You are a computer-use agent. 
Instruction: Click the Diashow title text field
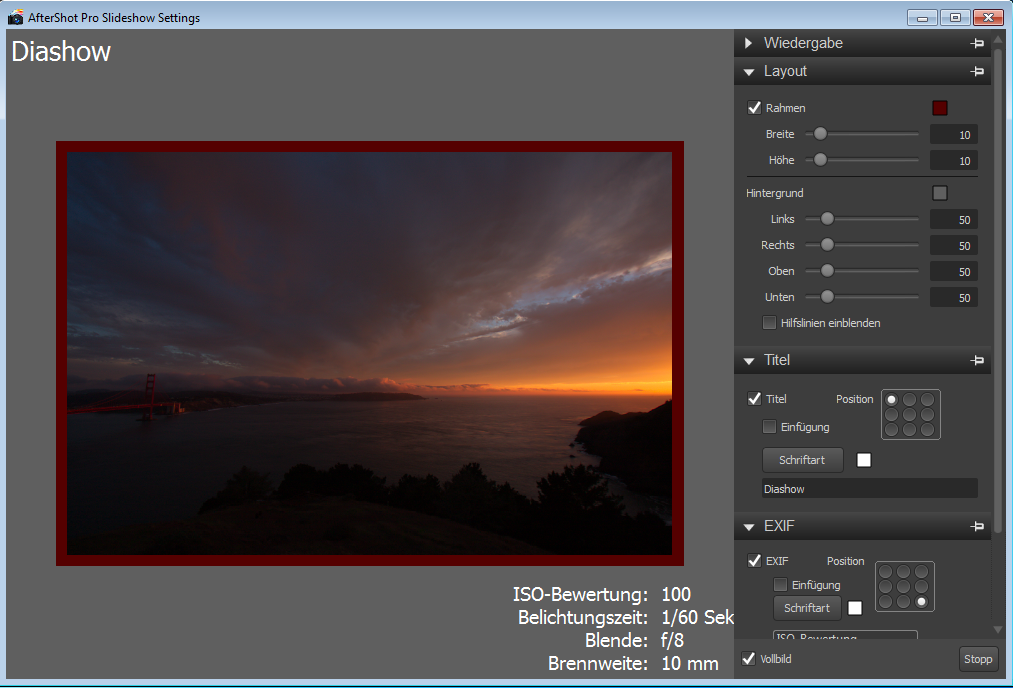pyautogui.click(x=868, y=489)
